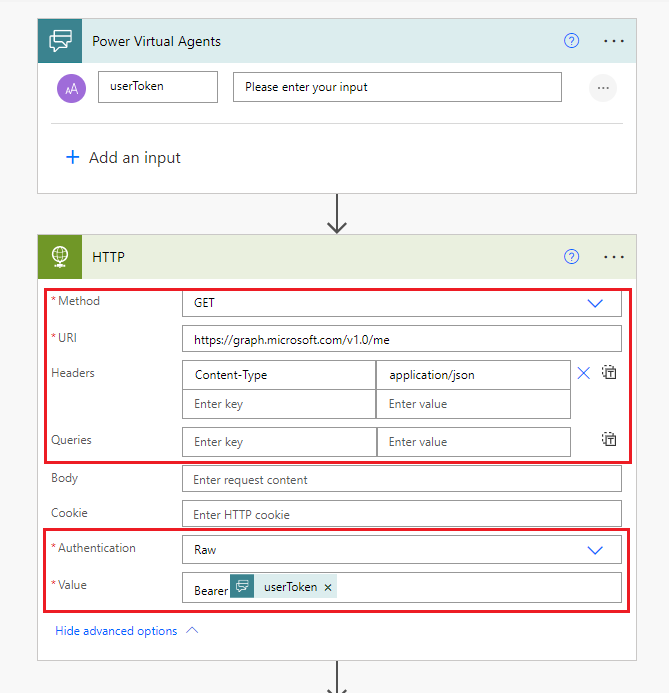Click the URI input field
This screenshot has width=669, height=693.
click(x=401, y=340)
